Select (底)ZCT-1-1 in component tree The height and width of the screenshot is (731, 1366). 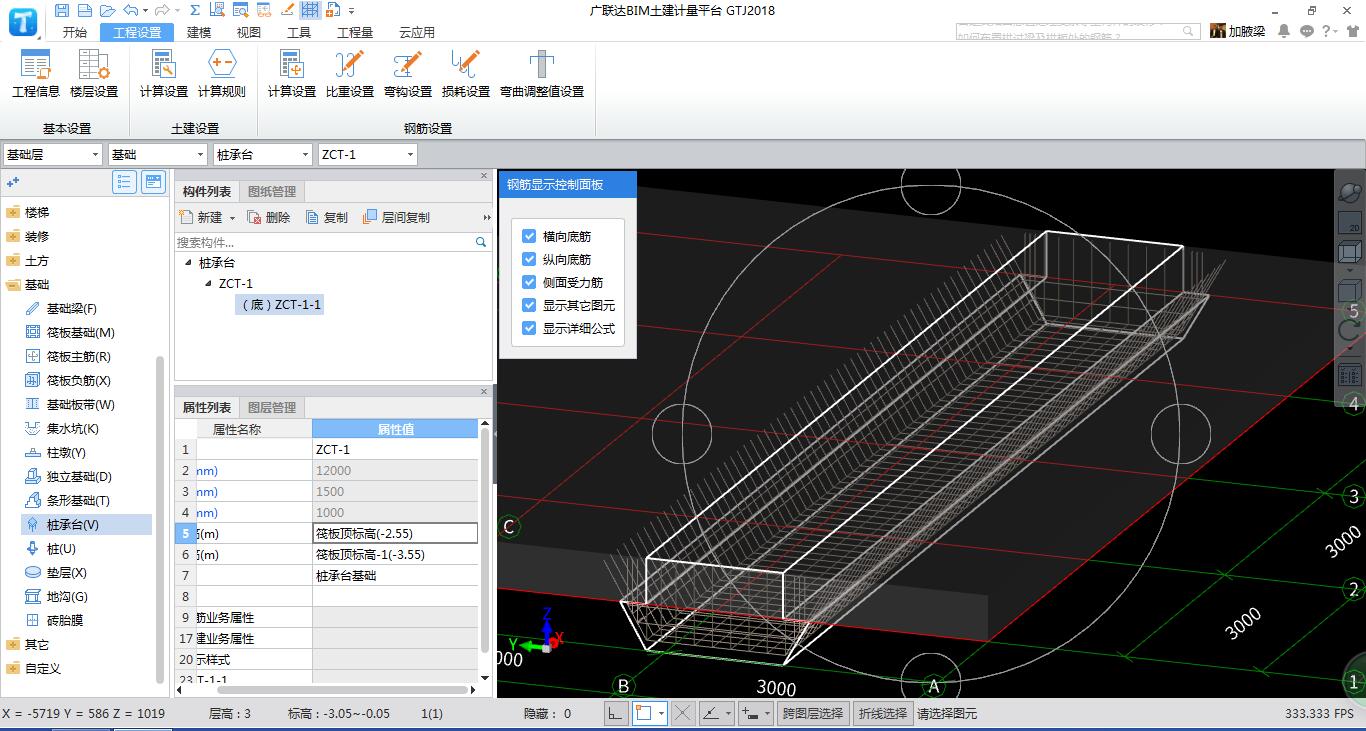(x=282, y=305)
